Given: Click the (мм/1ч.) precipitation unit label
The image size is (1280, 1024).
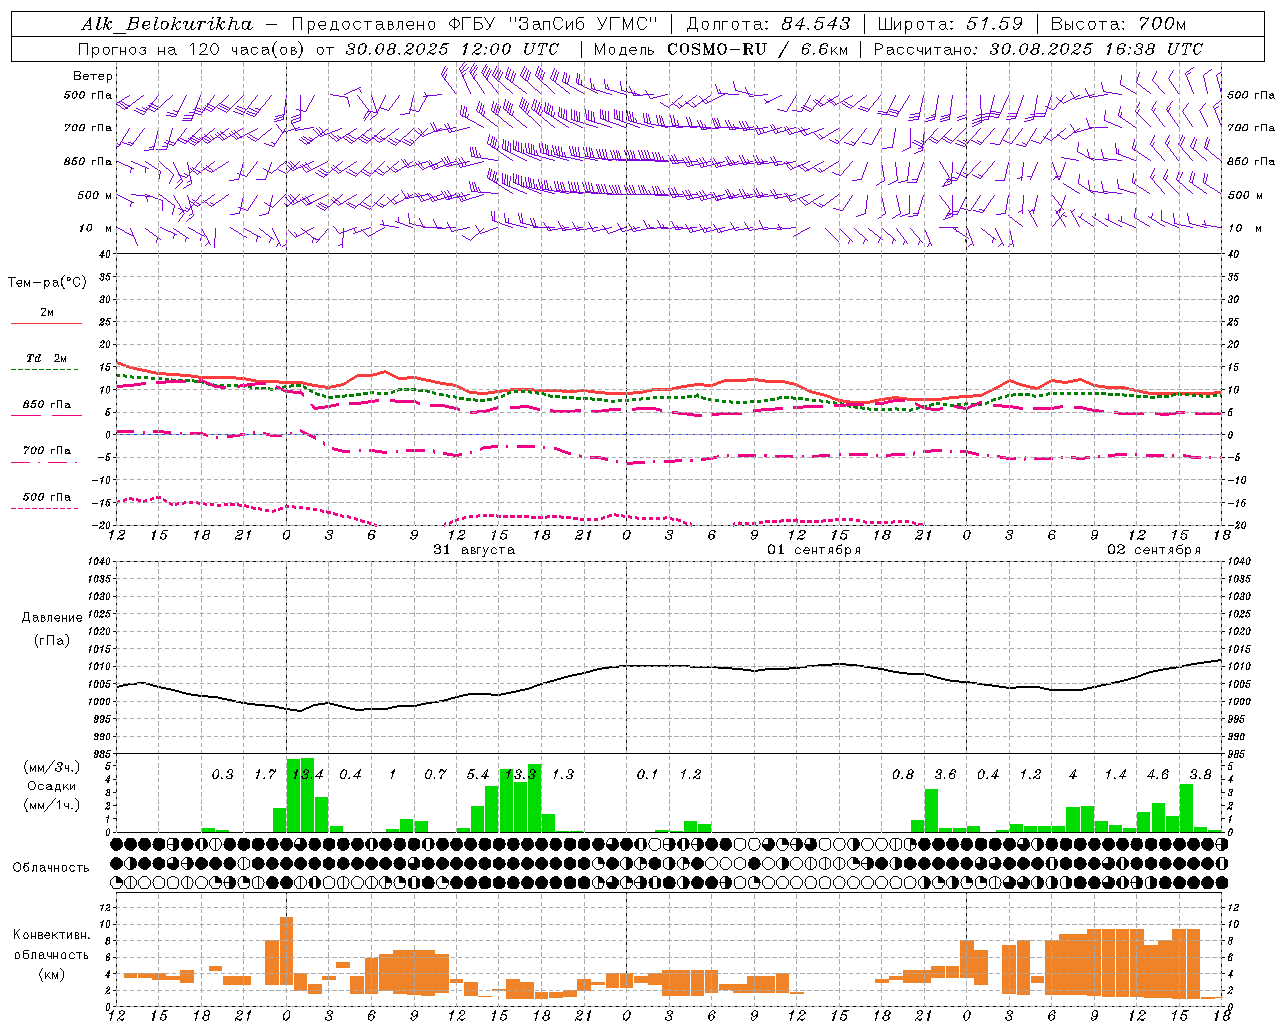Looking at the screenshot, I should 51,805.
